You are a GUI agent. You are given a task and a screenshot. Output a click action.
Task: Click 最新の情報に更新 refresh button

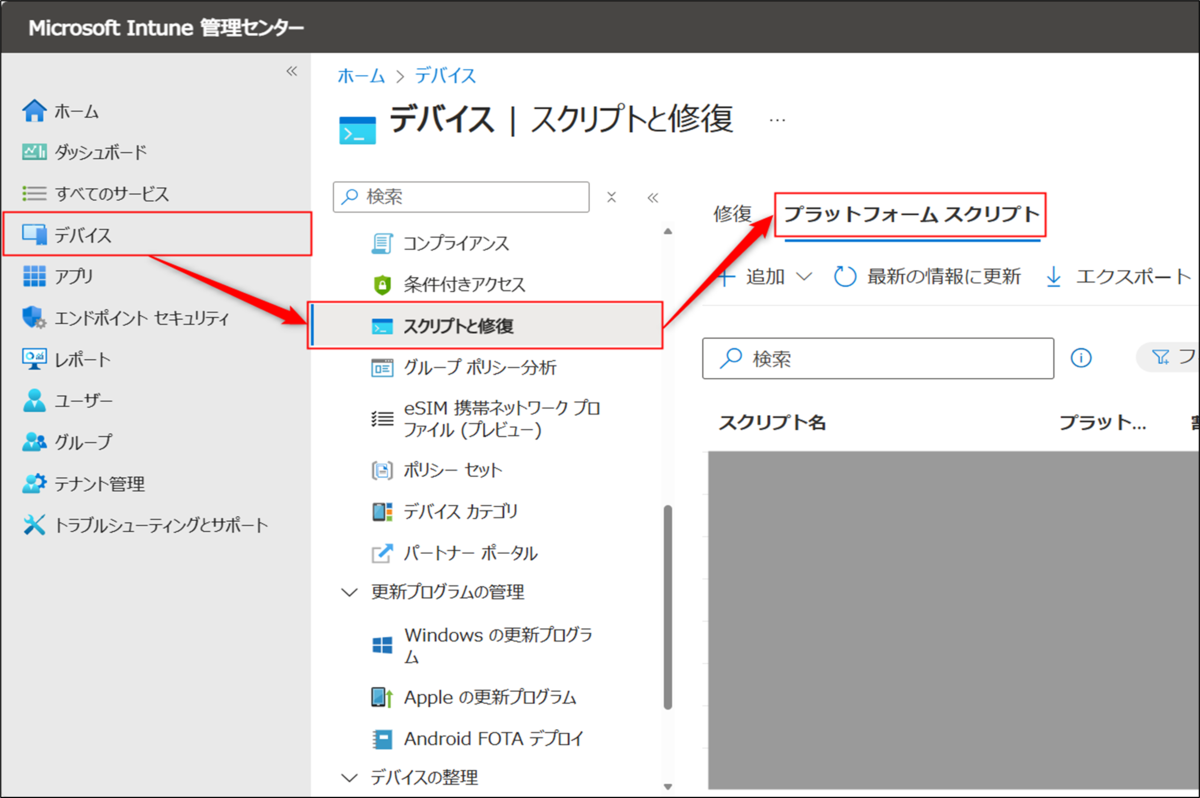coord(927,277)
